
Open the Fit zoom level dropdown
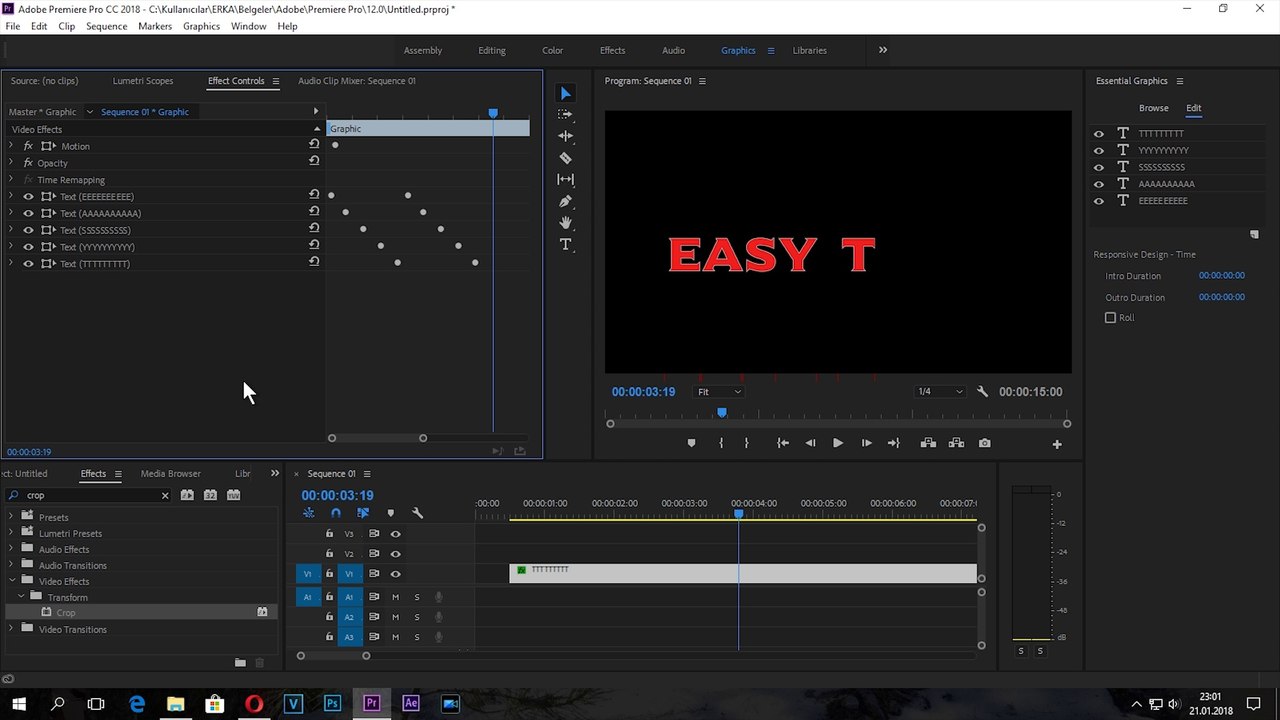click(719, 392)
